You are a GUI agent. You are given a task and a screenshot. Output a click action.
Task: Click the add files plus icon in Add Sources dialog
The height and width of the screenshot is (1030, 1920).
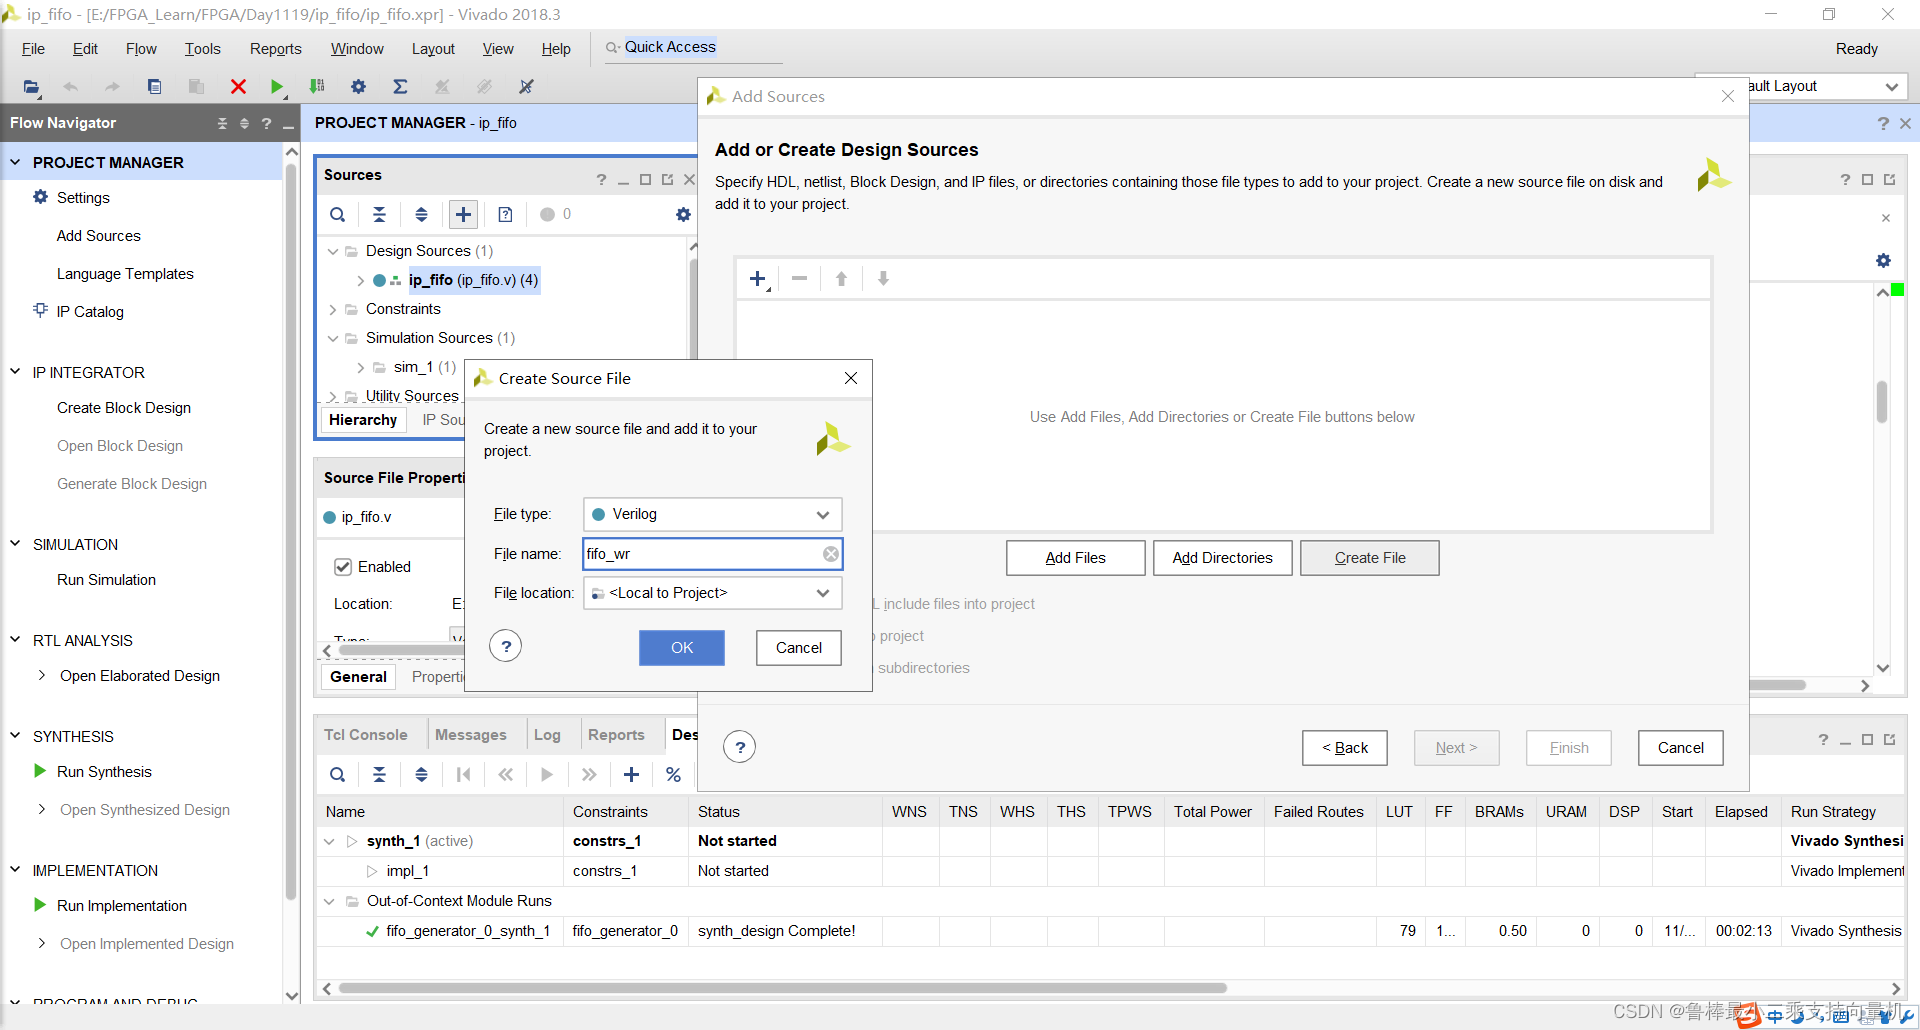pyautogui.click(x=758, y=279)
